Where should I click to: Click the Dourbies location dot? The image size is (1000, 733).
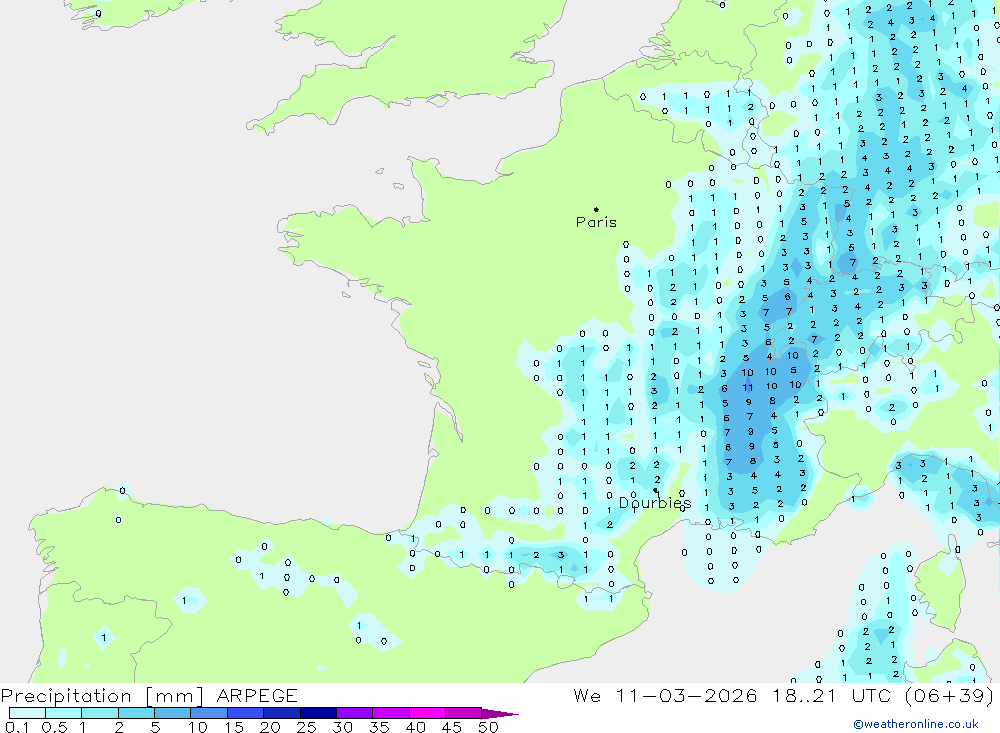[x=655, y=491]
